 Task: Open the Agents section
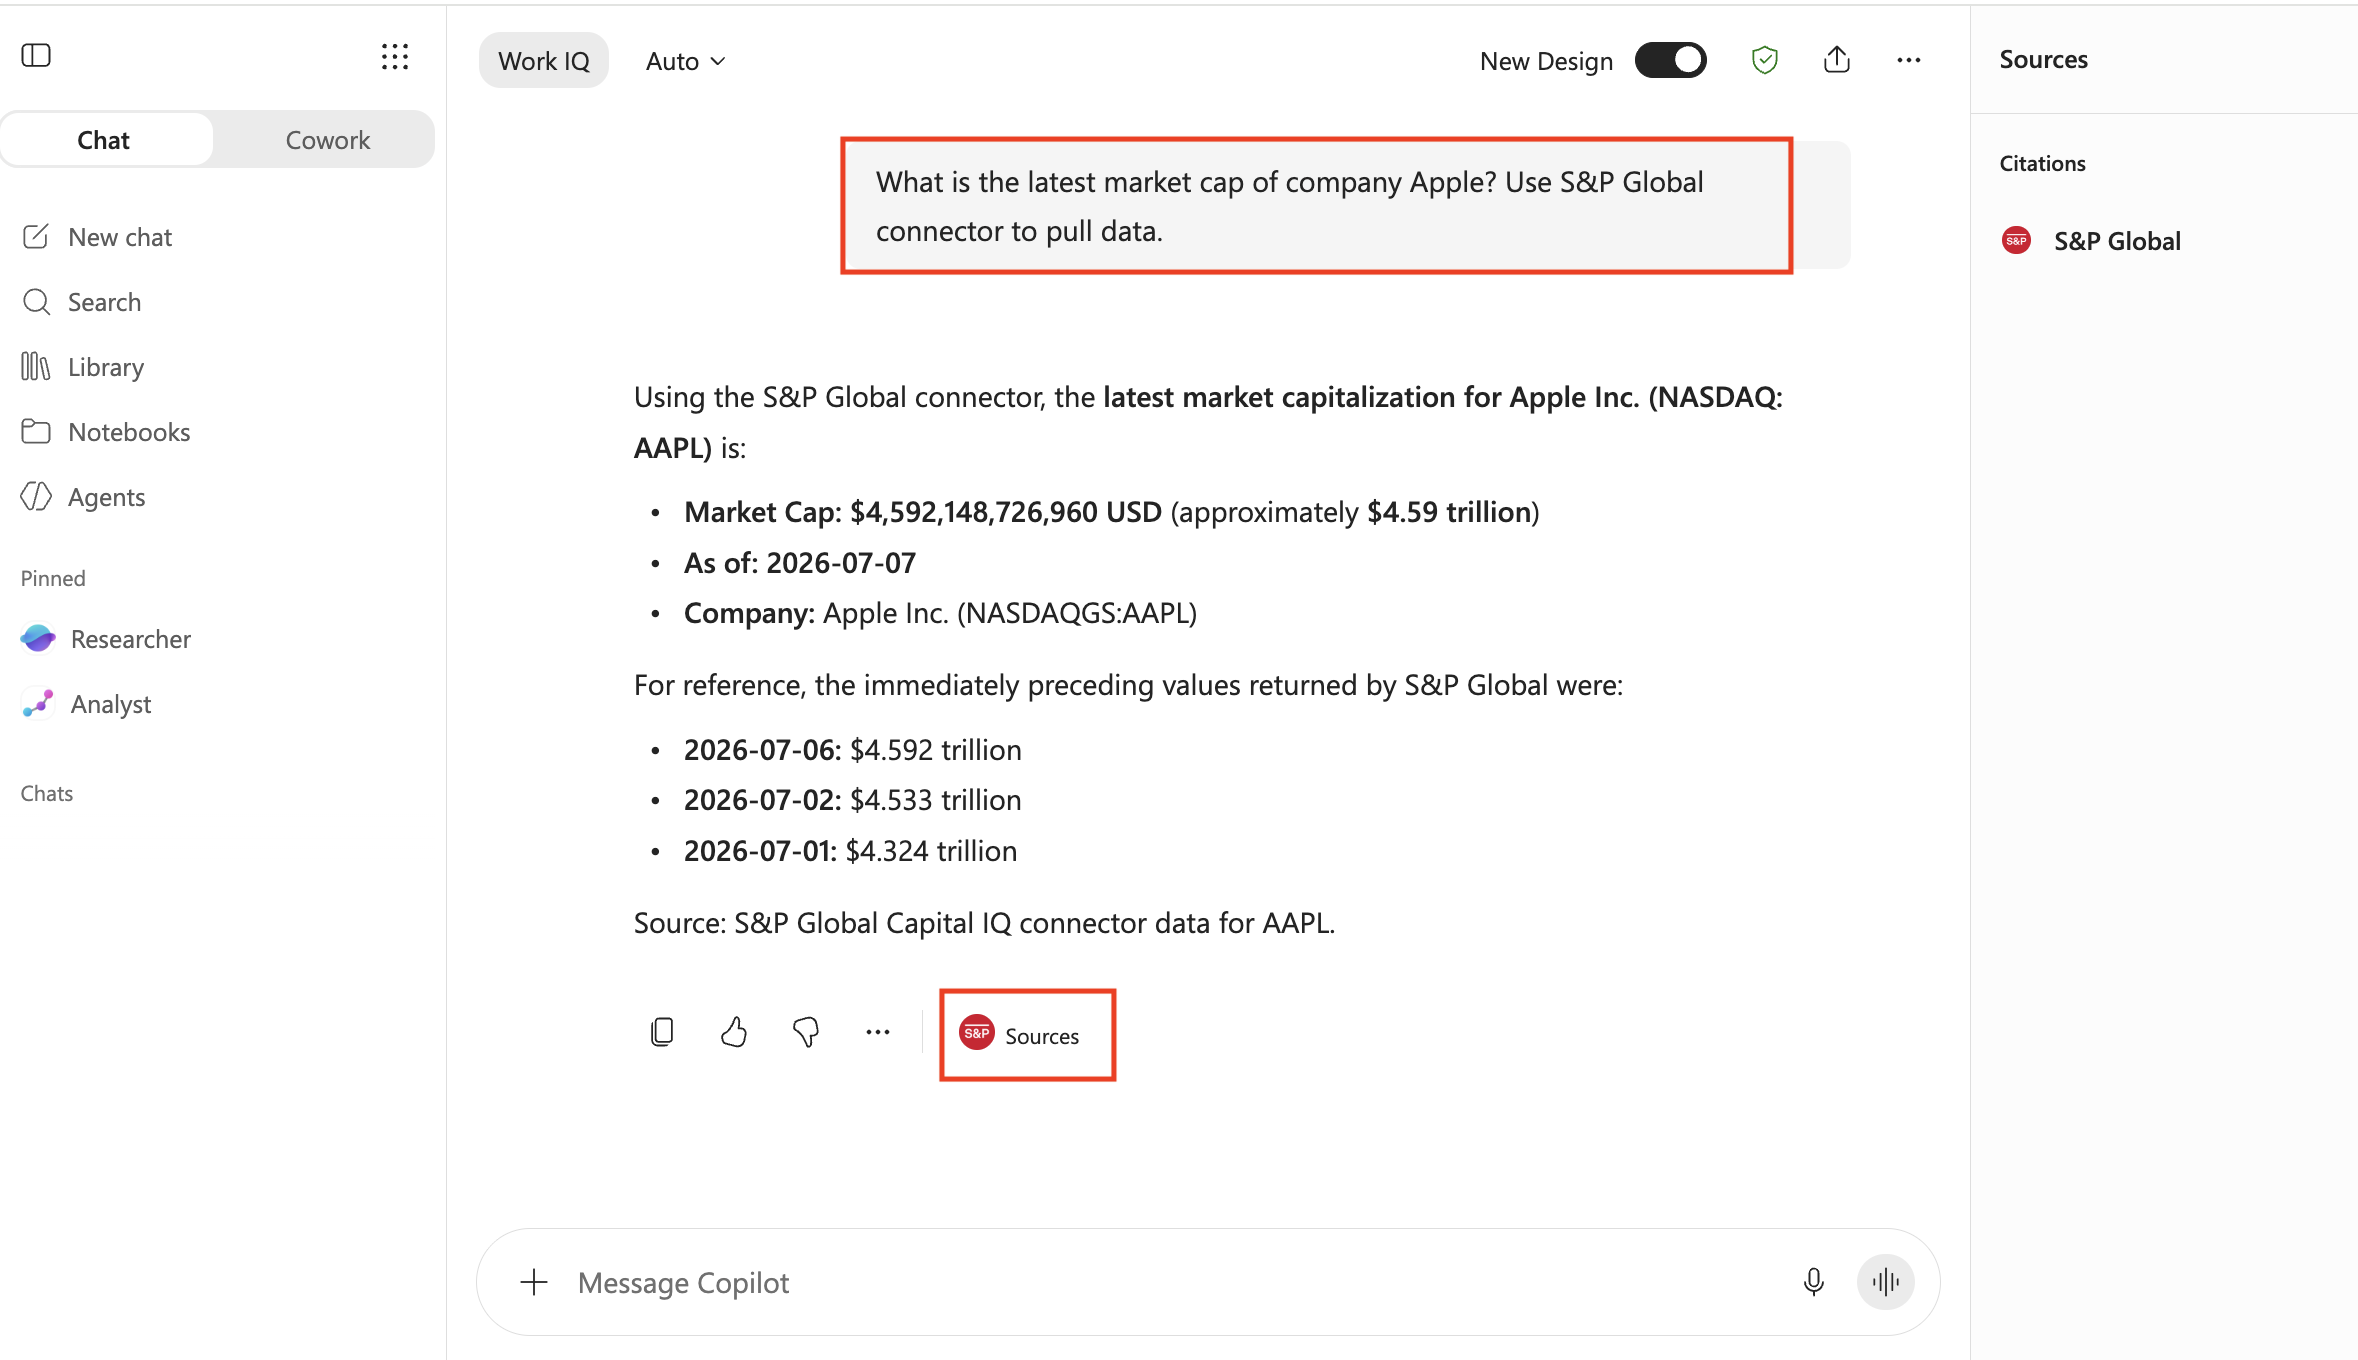(84, 497)
